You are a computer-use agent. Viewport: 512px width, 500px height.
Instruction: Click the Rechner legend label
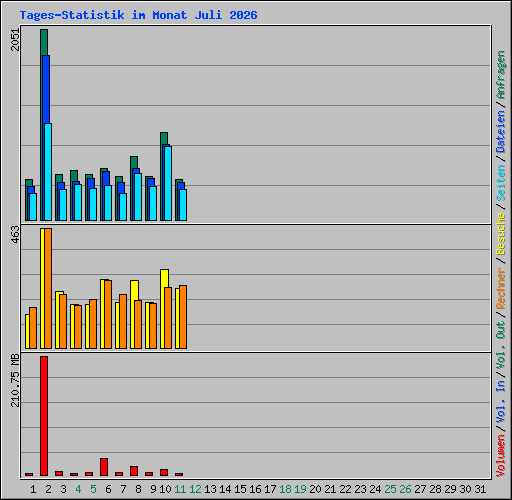(501, 288)
